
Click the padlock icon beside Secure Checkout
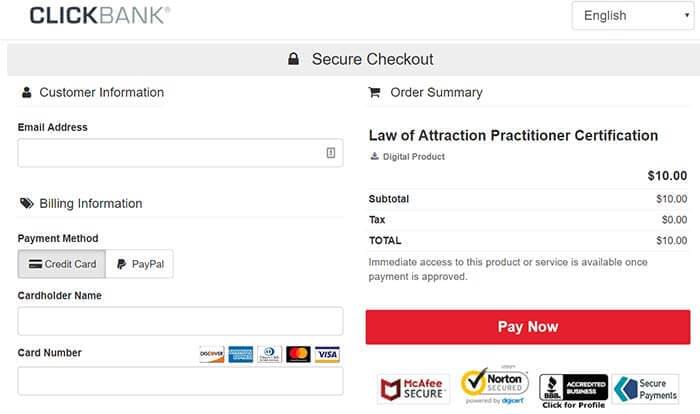click(294, 59)
